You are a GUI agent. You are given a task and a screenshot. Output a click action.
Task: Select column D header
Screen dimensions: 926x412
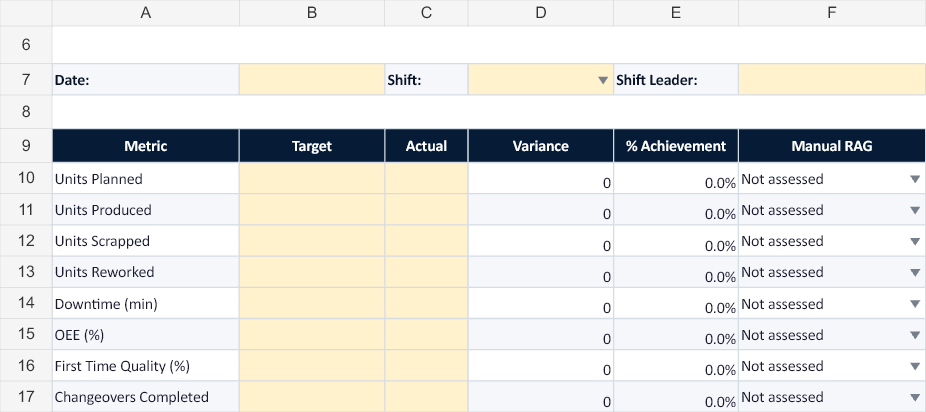[x=540, y=13]
